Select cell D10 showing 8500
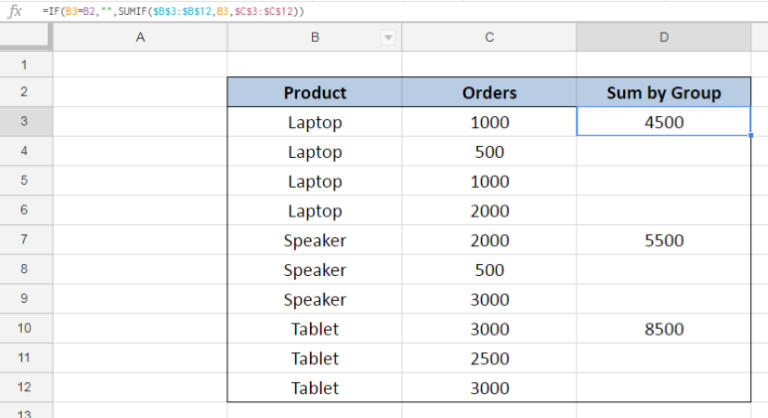This screenshot has height=418, width=768. [664, 328]
